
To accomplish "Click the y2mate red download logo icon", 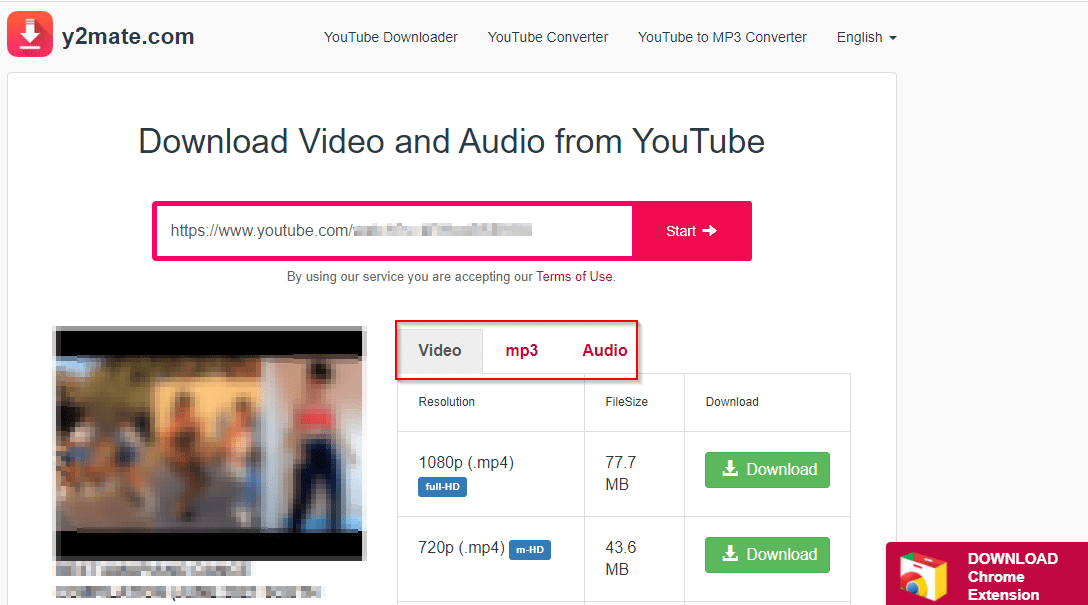I will tap(30, 34).
